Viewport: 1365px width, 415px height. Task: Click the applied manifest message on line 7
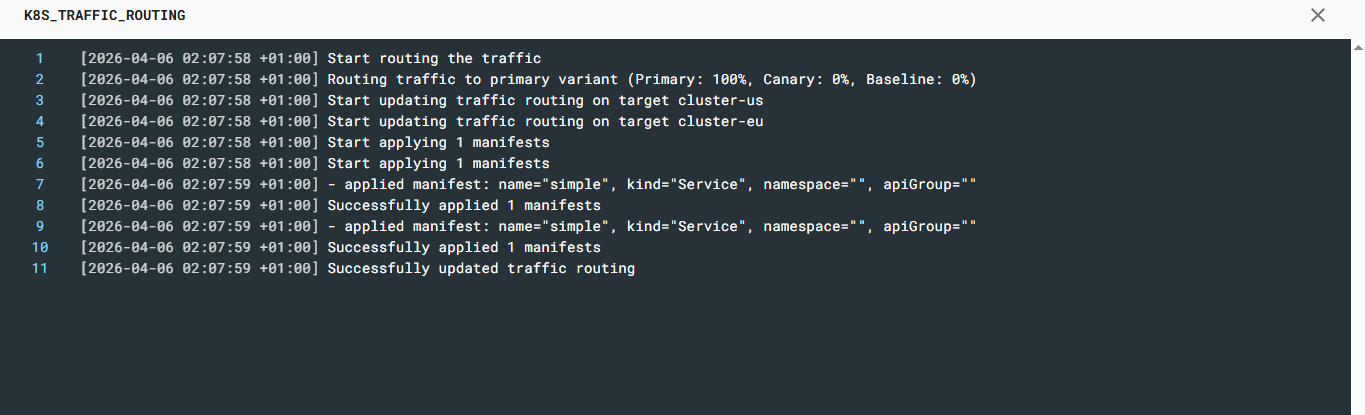click(x=651, y=184)
